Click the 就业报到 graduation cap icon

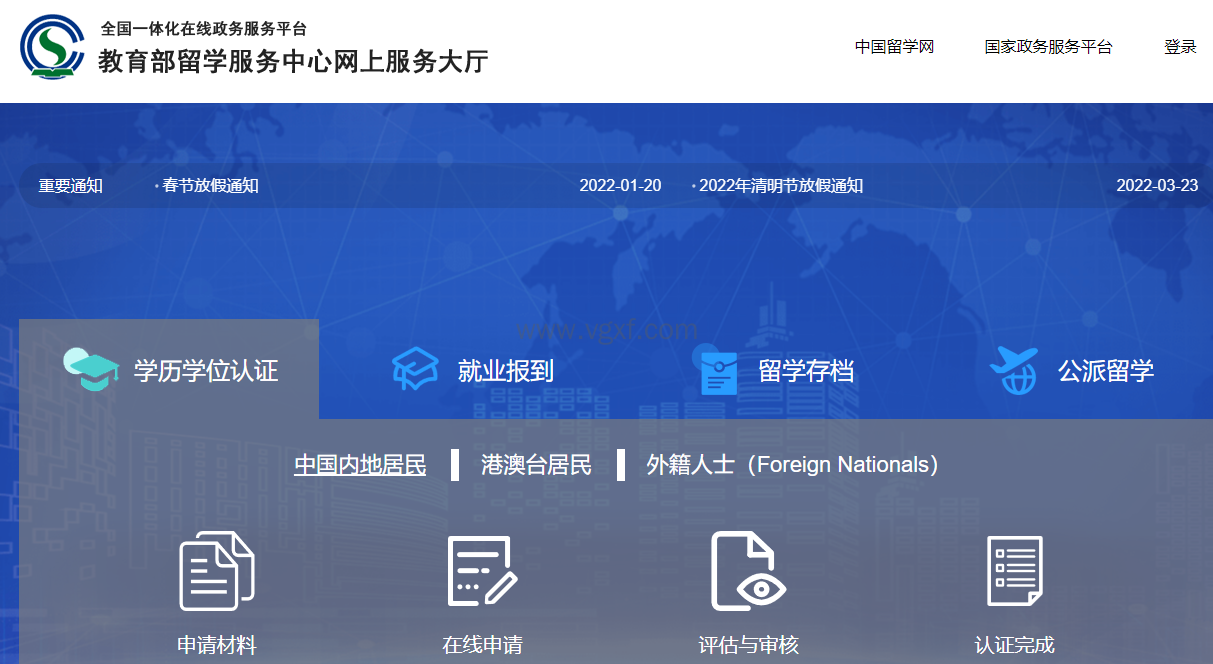coord(415,370)
